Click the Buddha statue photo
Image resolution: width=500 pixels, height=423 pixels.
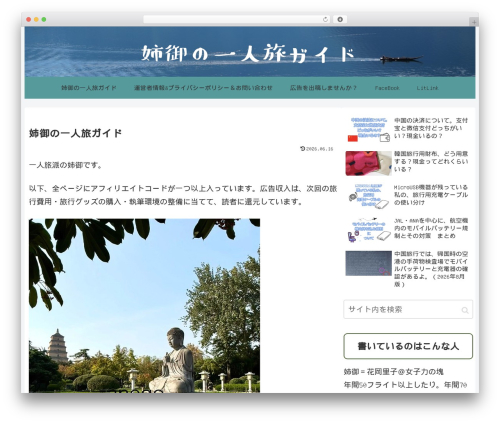click(x=144, y=305)
